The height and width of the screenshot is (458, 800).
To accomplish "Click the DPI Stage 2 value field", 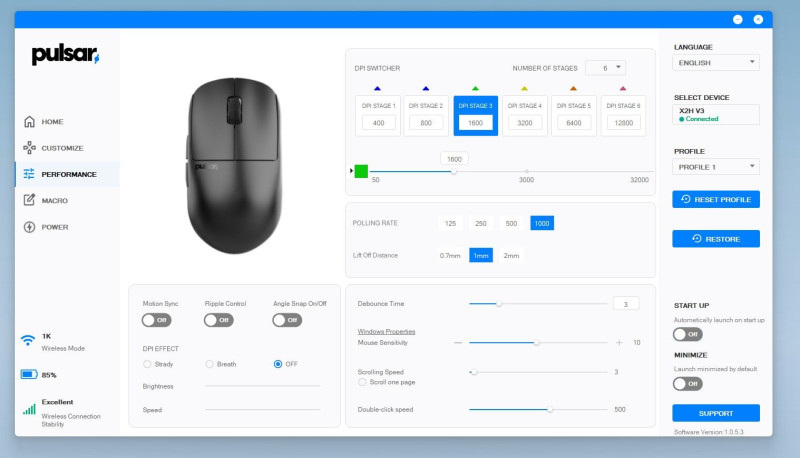I will point(426,123).
